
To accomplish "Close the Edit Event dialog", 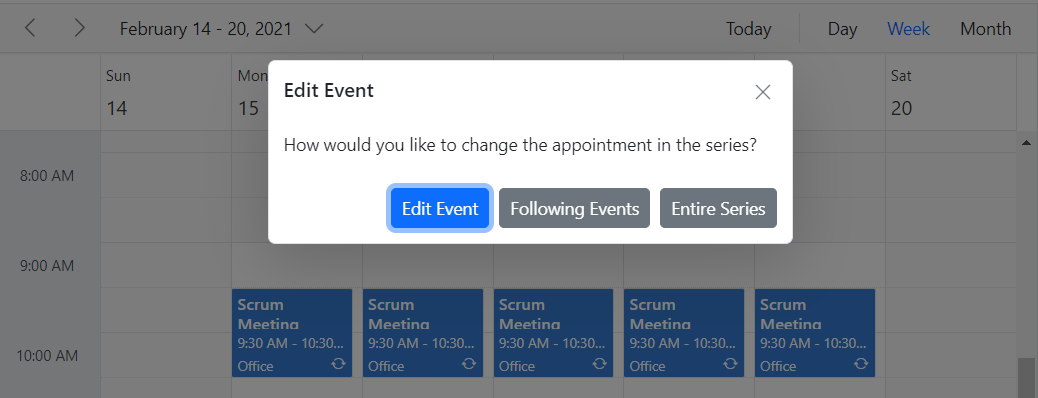I will pos(763,92).
